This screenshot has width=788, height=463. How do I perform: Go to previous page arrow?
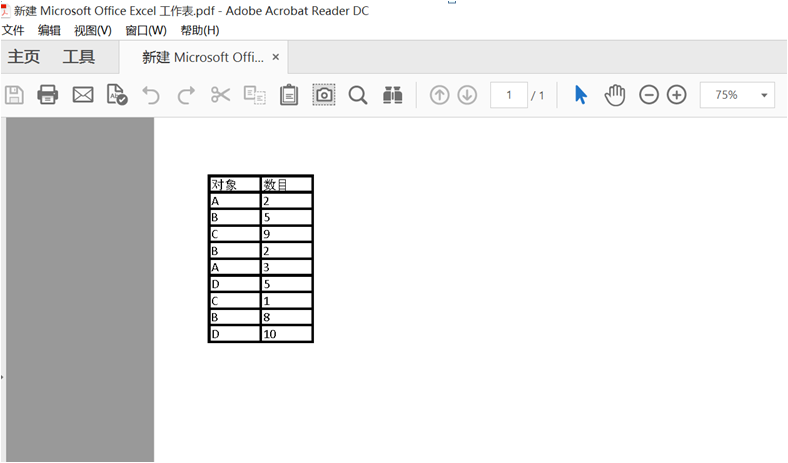point(440,95)
